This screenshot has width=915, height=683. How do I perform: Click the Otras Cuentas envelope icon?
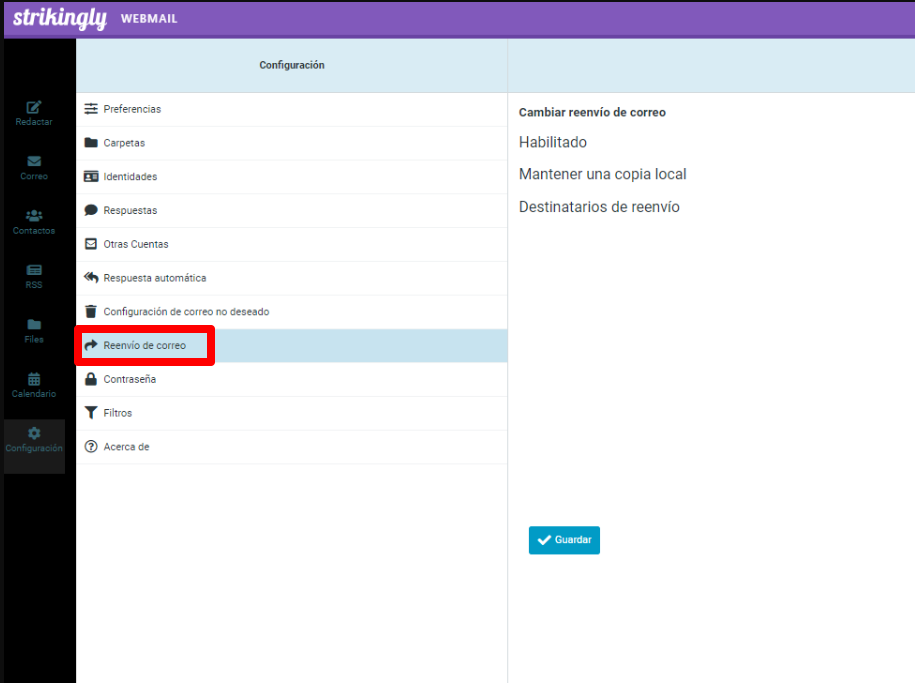pos(91,244)
